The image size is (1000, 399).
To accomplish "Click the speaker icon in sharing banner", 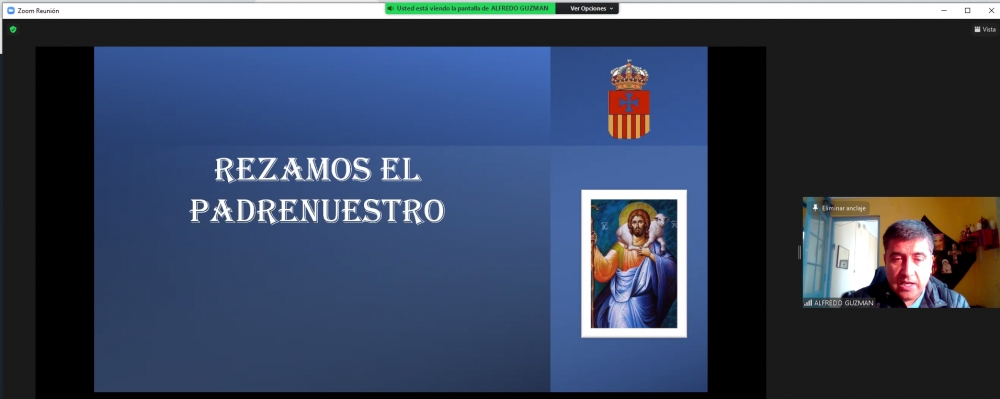I will [x=390, y=8].
